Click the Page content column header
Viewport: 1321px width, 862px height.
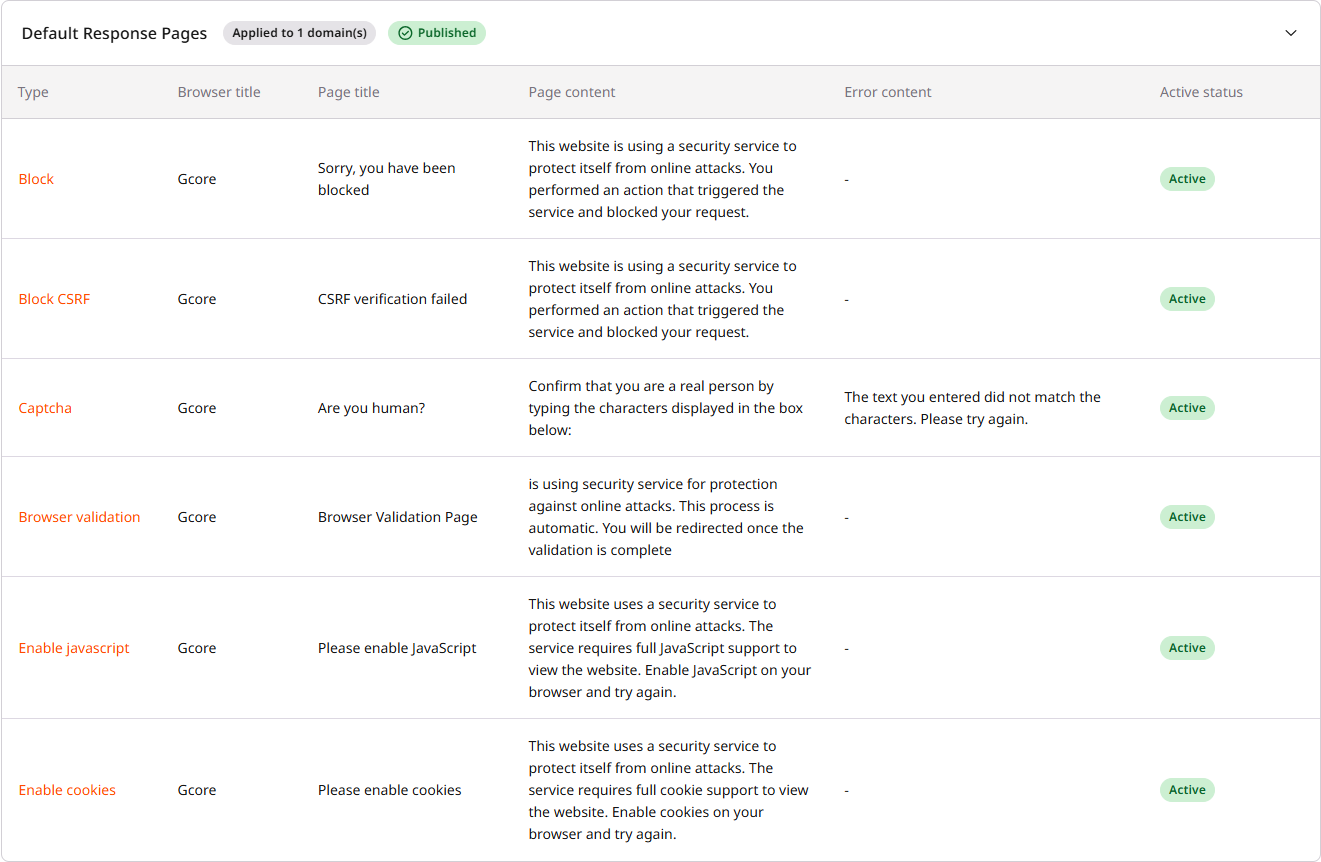pos(571,91)
